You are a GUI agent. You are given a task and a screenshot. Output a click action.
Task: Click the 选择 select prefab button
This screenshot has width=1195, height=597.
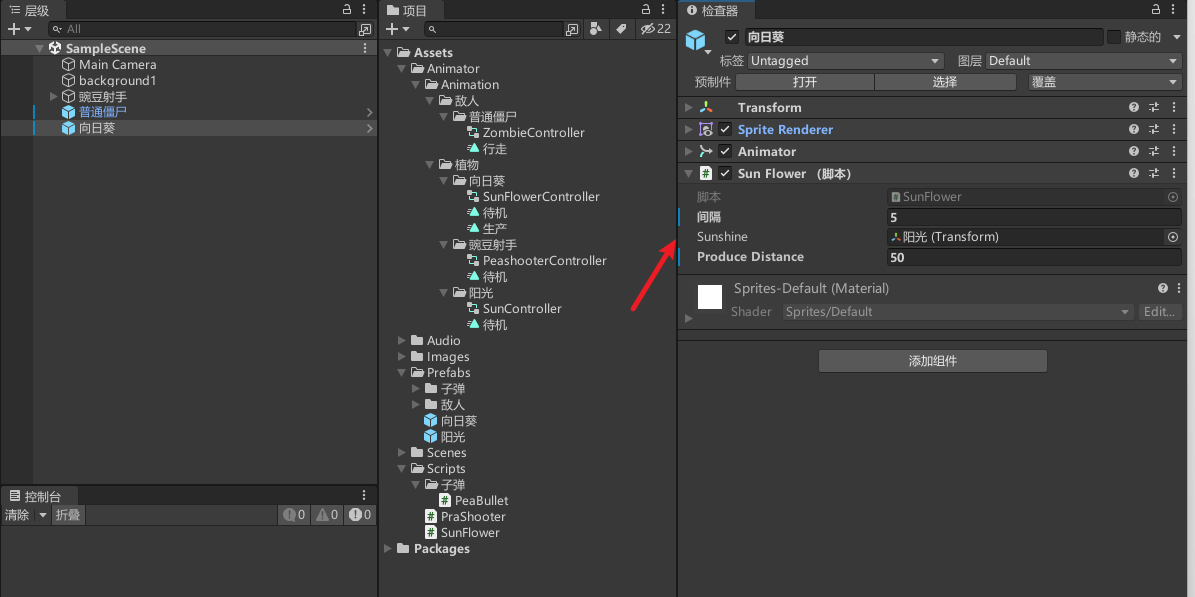point(945,82)
